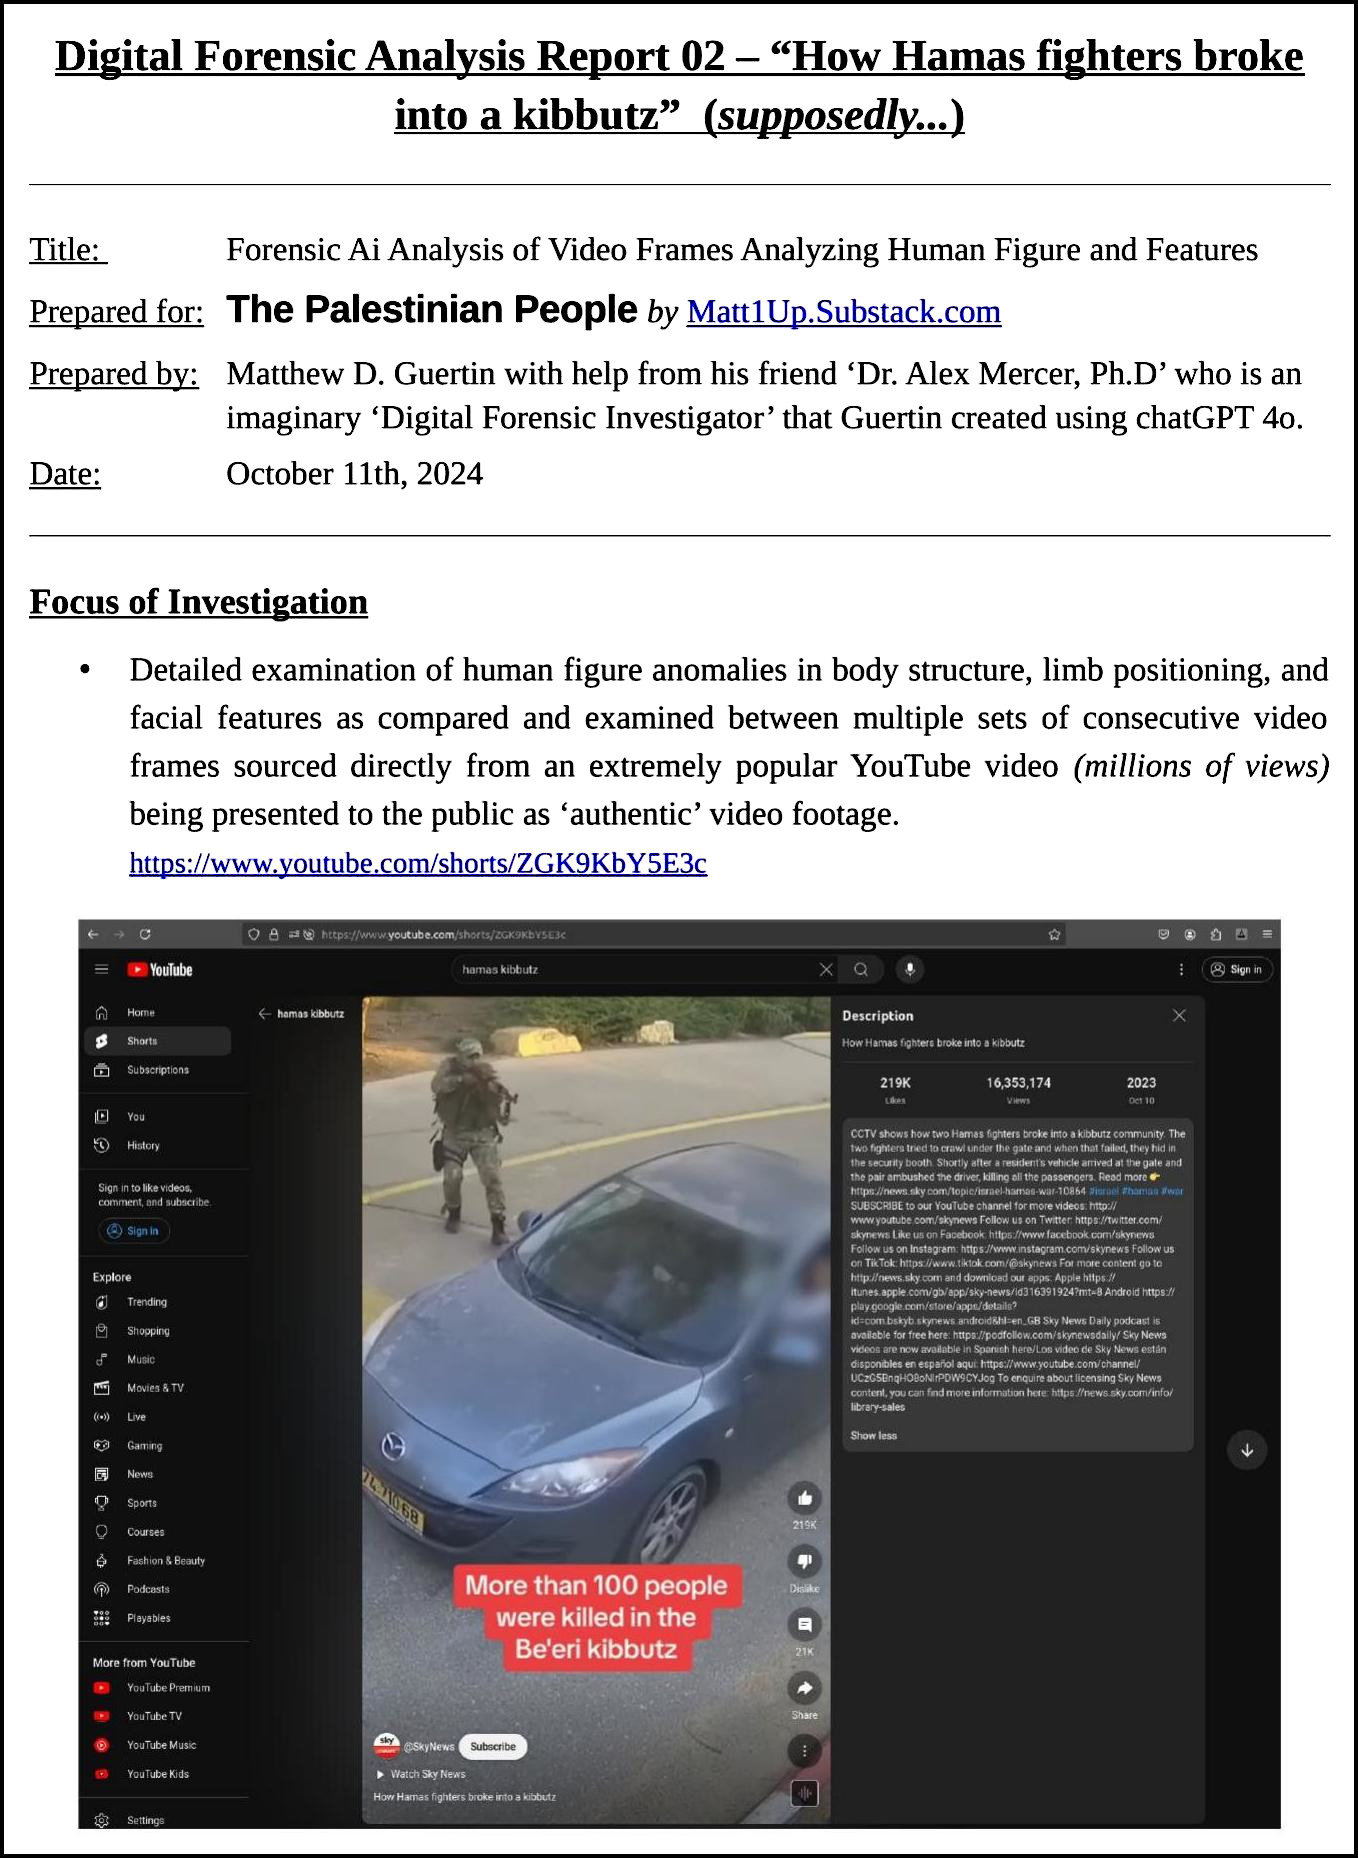Open Gaming under Explore
The image size is (1358, 1858).
click(158, 1446)
